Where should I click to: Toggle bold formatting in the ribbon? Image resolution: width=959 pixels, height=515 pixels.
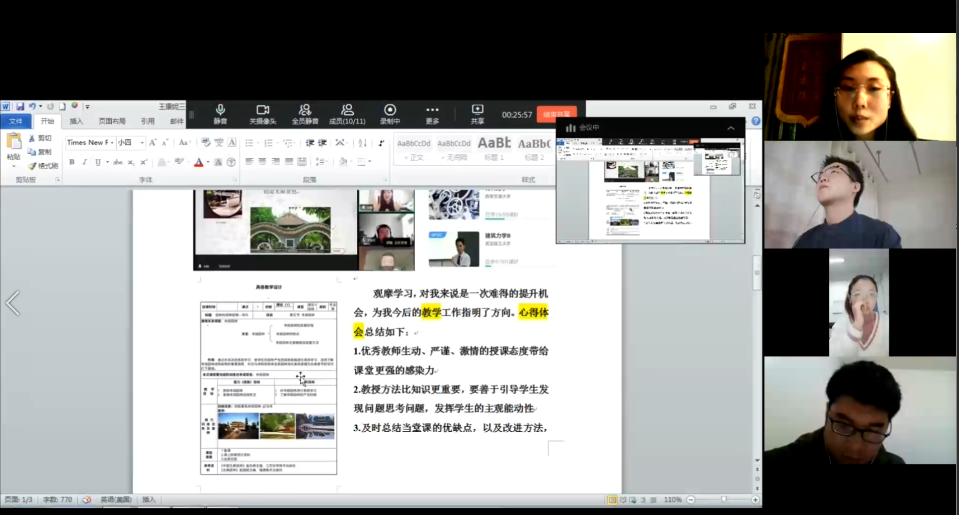coord(71,162)
